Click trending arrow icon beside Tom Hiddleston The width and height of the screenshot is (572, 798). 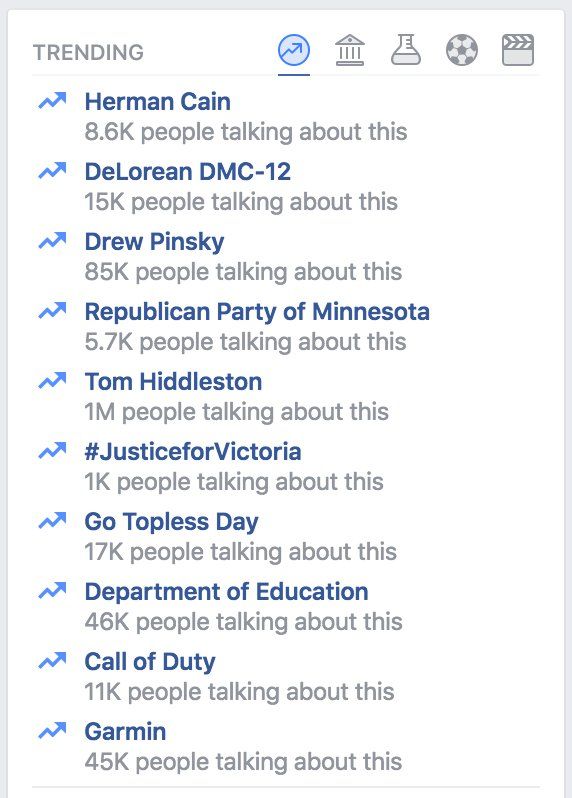tap(52, 381)
